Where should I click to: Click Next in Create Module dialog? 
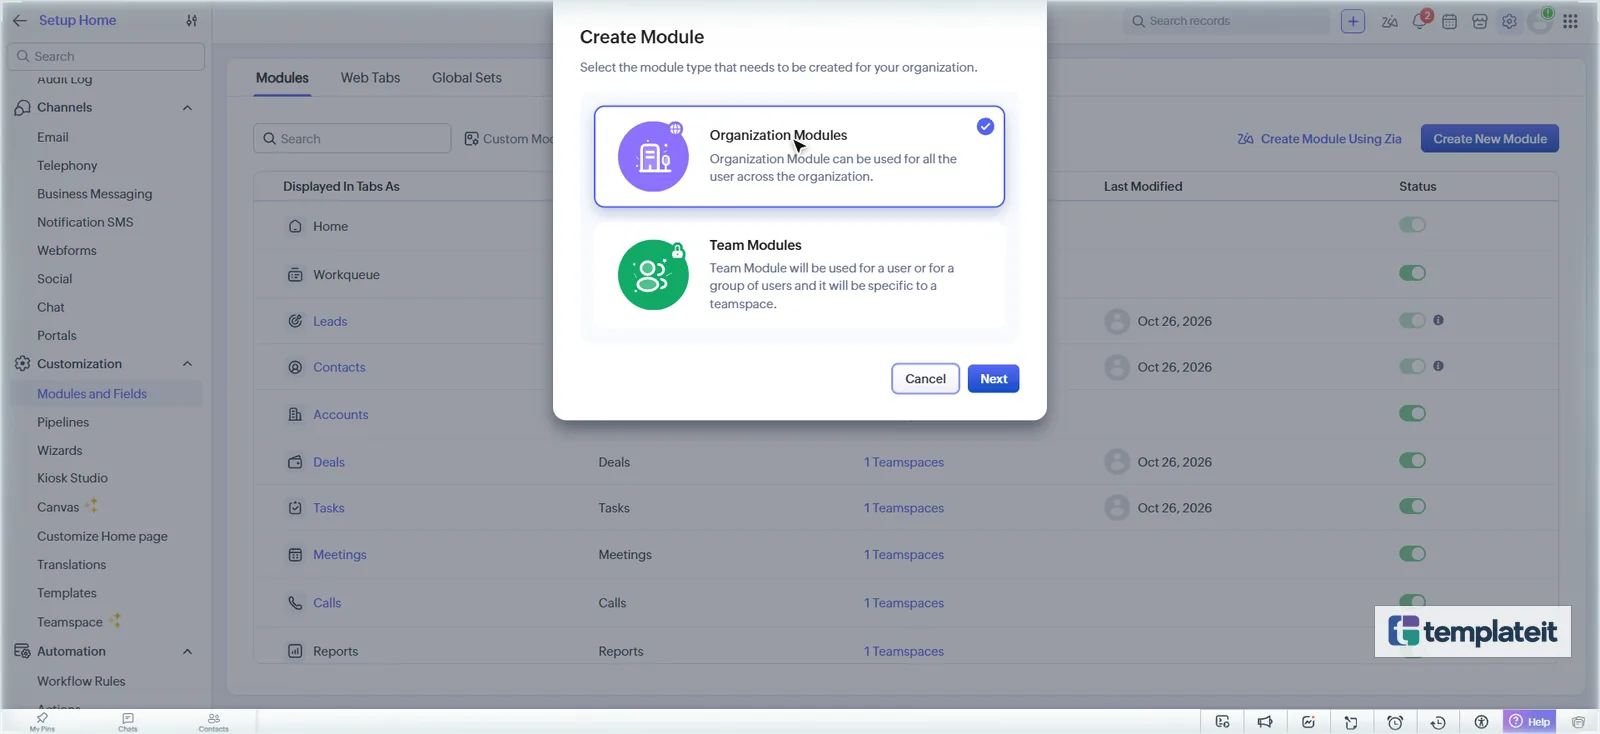coord(993,379)
